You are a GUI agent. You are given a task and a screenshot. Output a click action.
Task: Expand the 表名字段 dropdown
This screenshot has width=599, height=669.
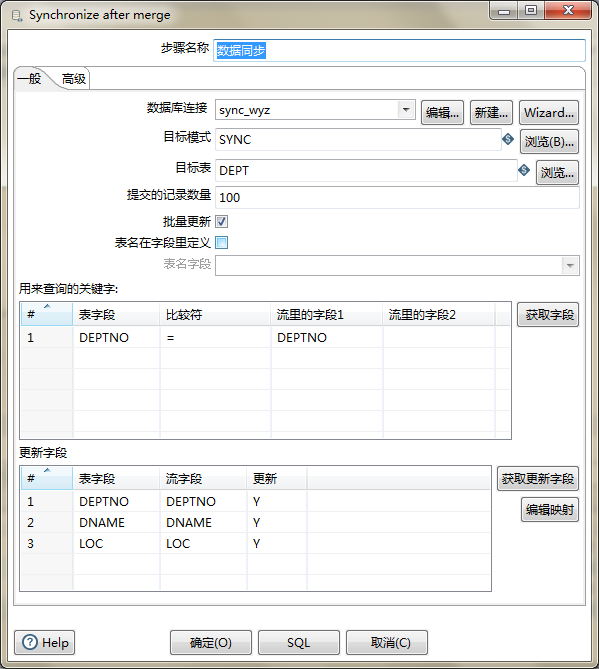(570, 265)
